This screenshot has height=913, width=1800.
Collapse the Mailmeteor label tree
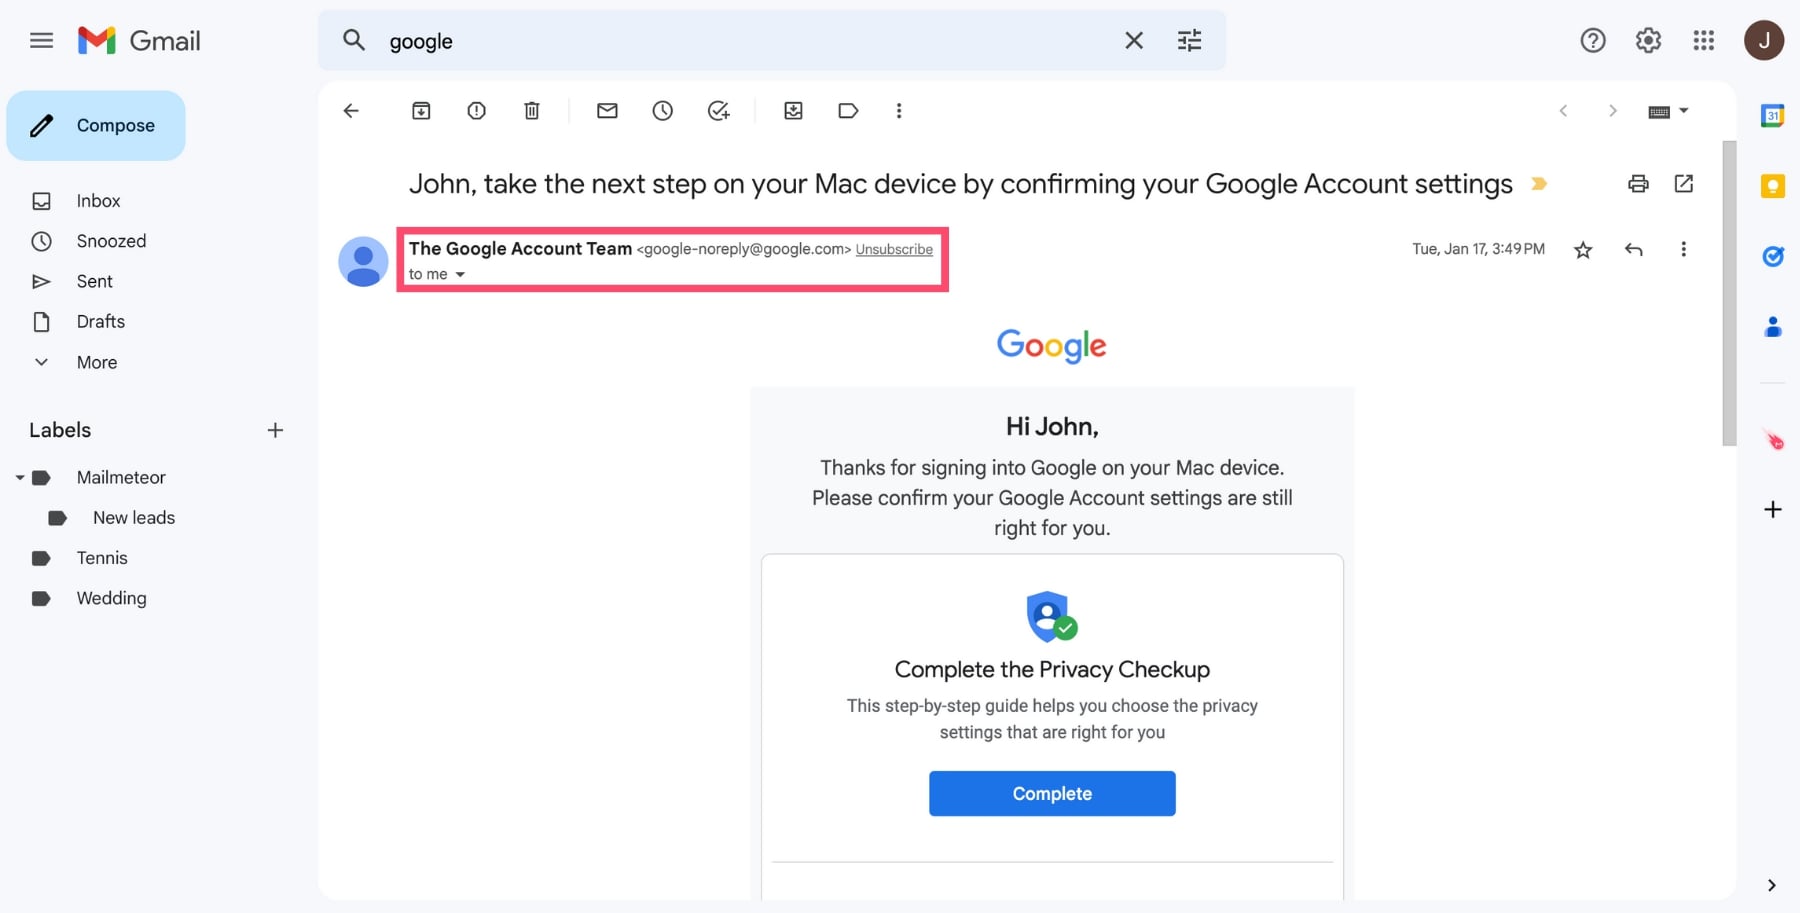pyautogui.click(x=19, y=478)
